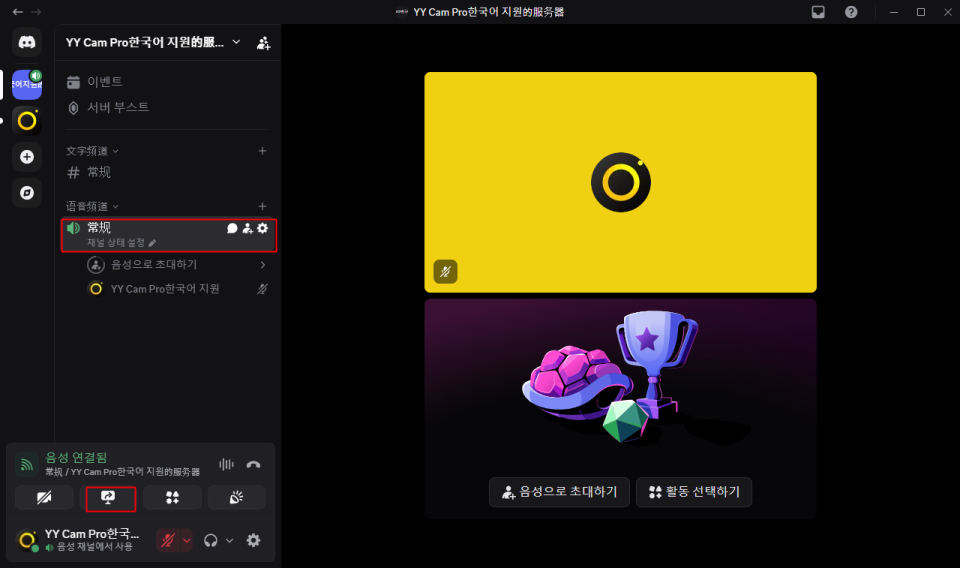Toggle noise suppression waveform icon

(x=226, y=465)
